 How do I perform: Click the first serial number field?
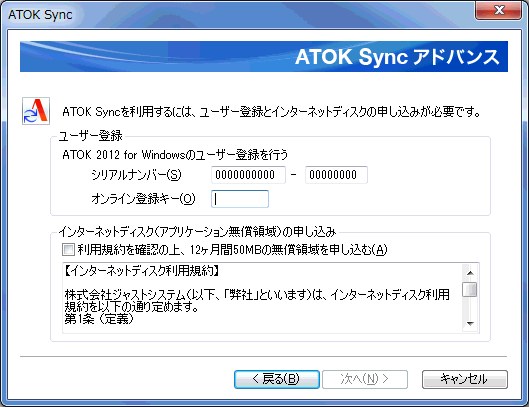pos(248,175)
